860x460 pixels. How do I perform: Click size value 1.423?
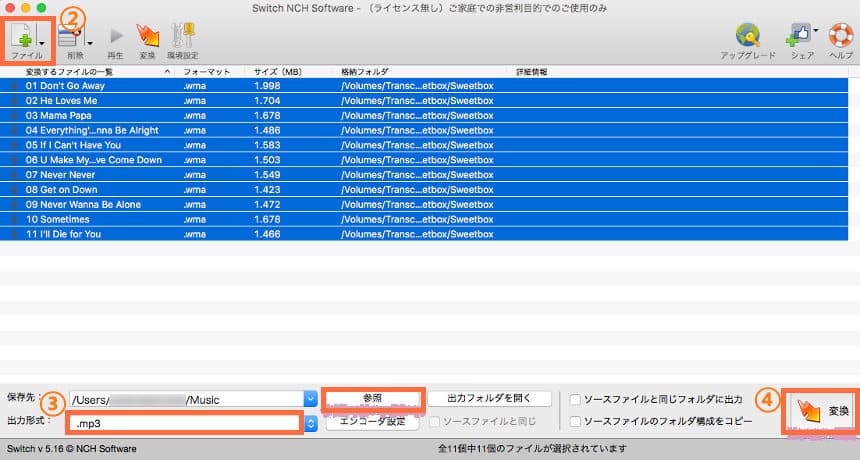click(267, 189)
